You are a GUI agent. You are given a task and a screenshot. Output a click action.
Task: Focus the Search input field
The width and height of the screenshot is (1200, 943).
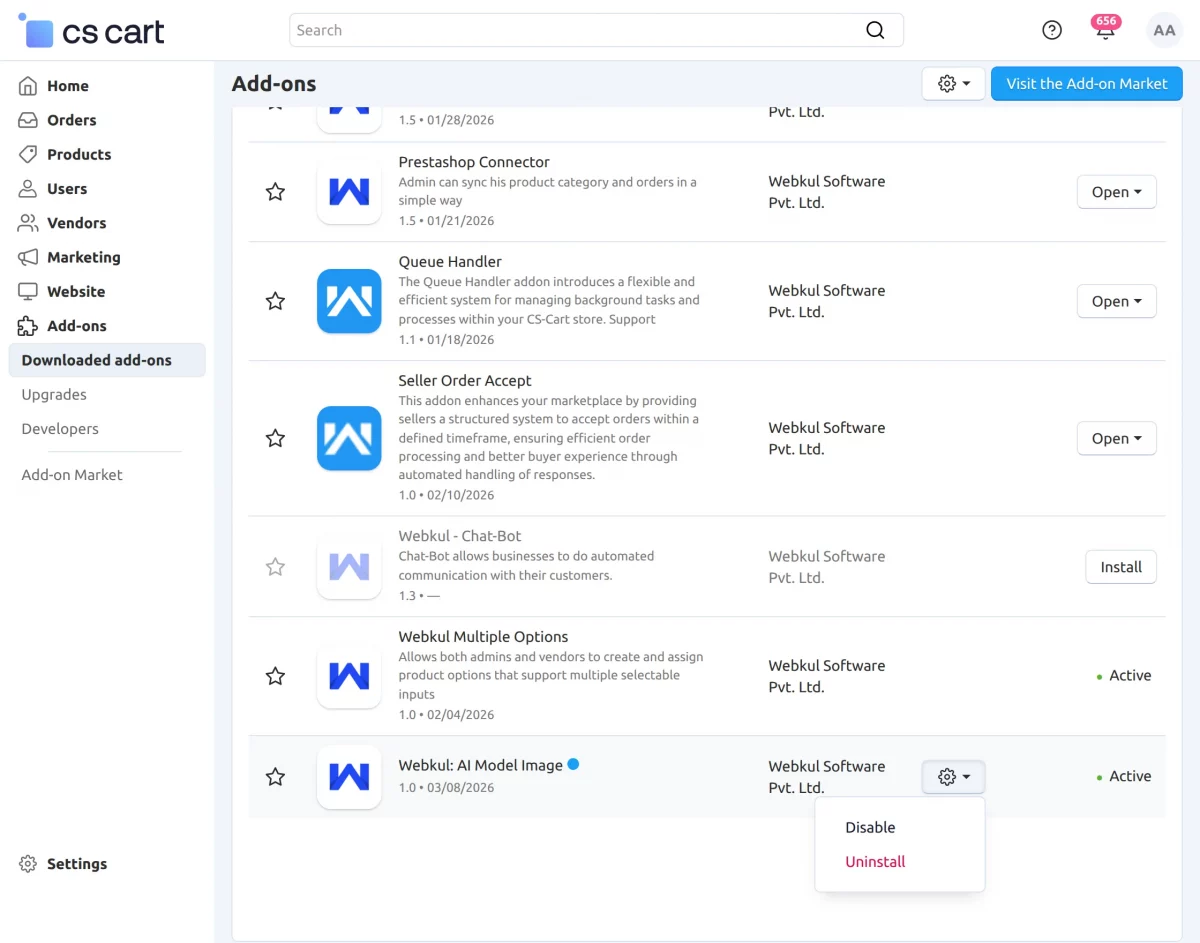pos(596,30)
